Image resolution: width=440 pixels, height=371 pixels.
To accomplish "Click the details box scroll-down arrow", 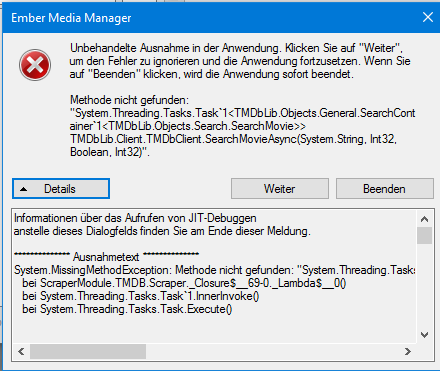I will (424, 335).
